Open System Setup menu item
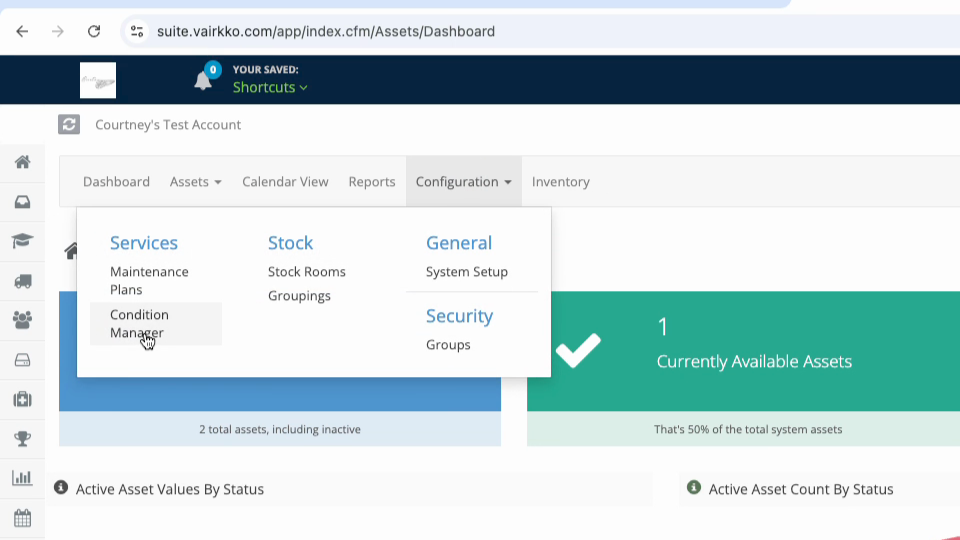 [x=467, y=271]
